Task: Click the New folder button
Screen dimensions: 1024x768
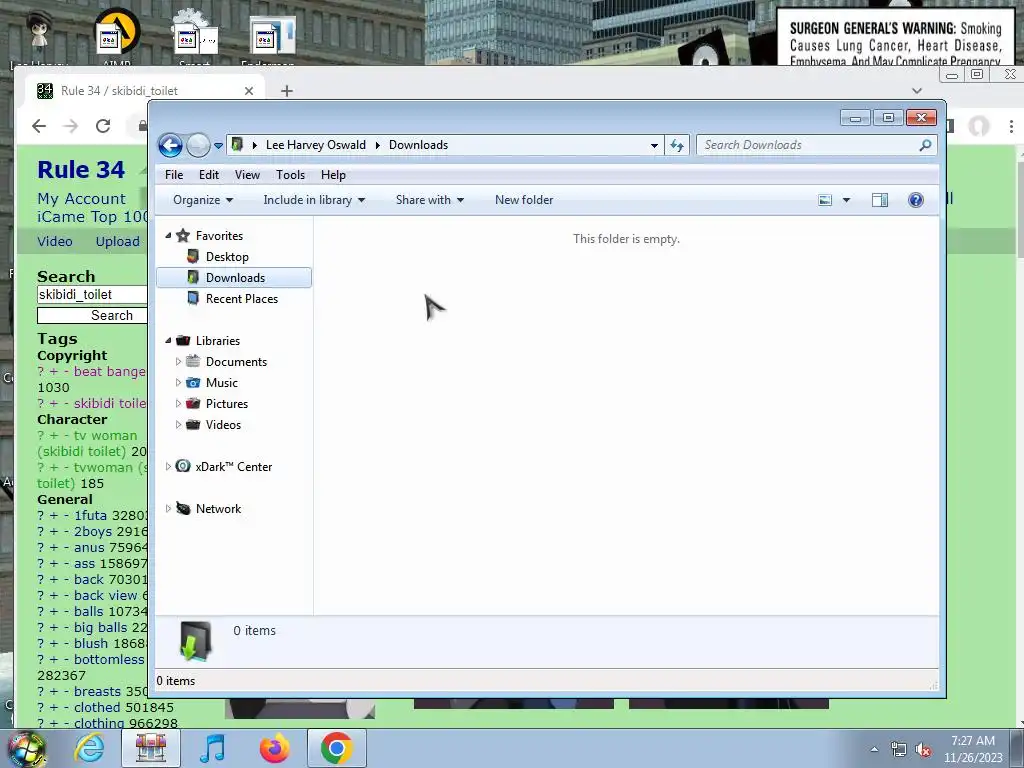Action: (524, 200)
